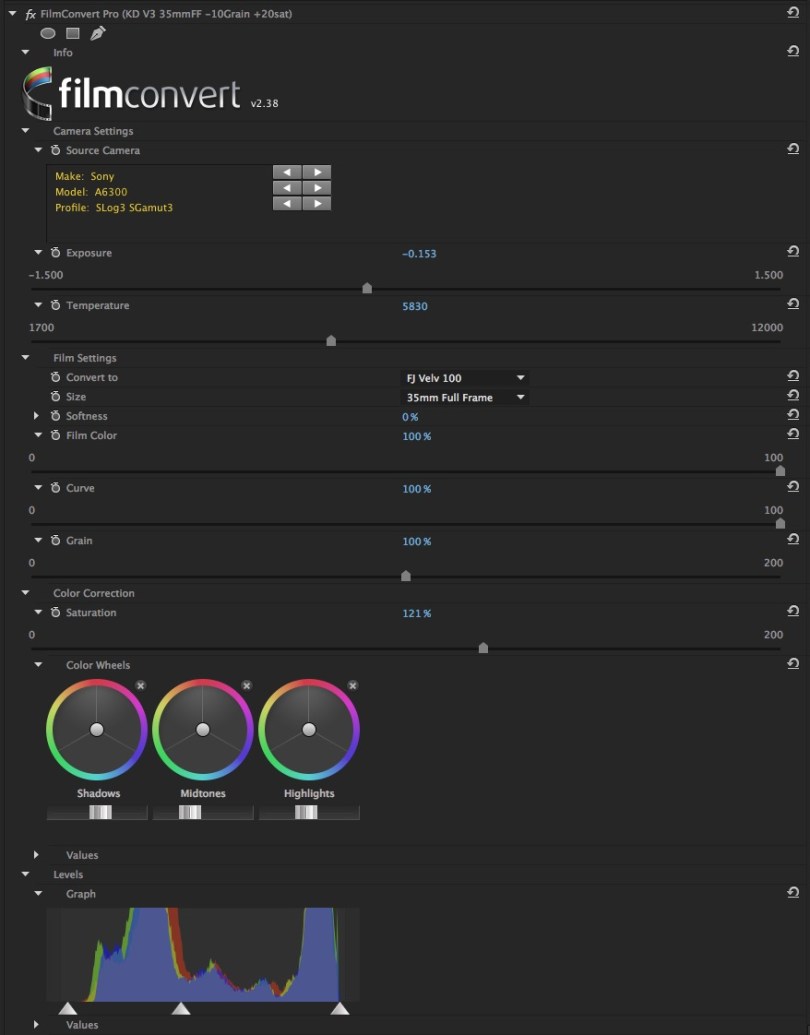
Task: Reset the Temperature parameter
Action: point(793,304)
